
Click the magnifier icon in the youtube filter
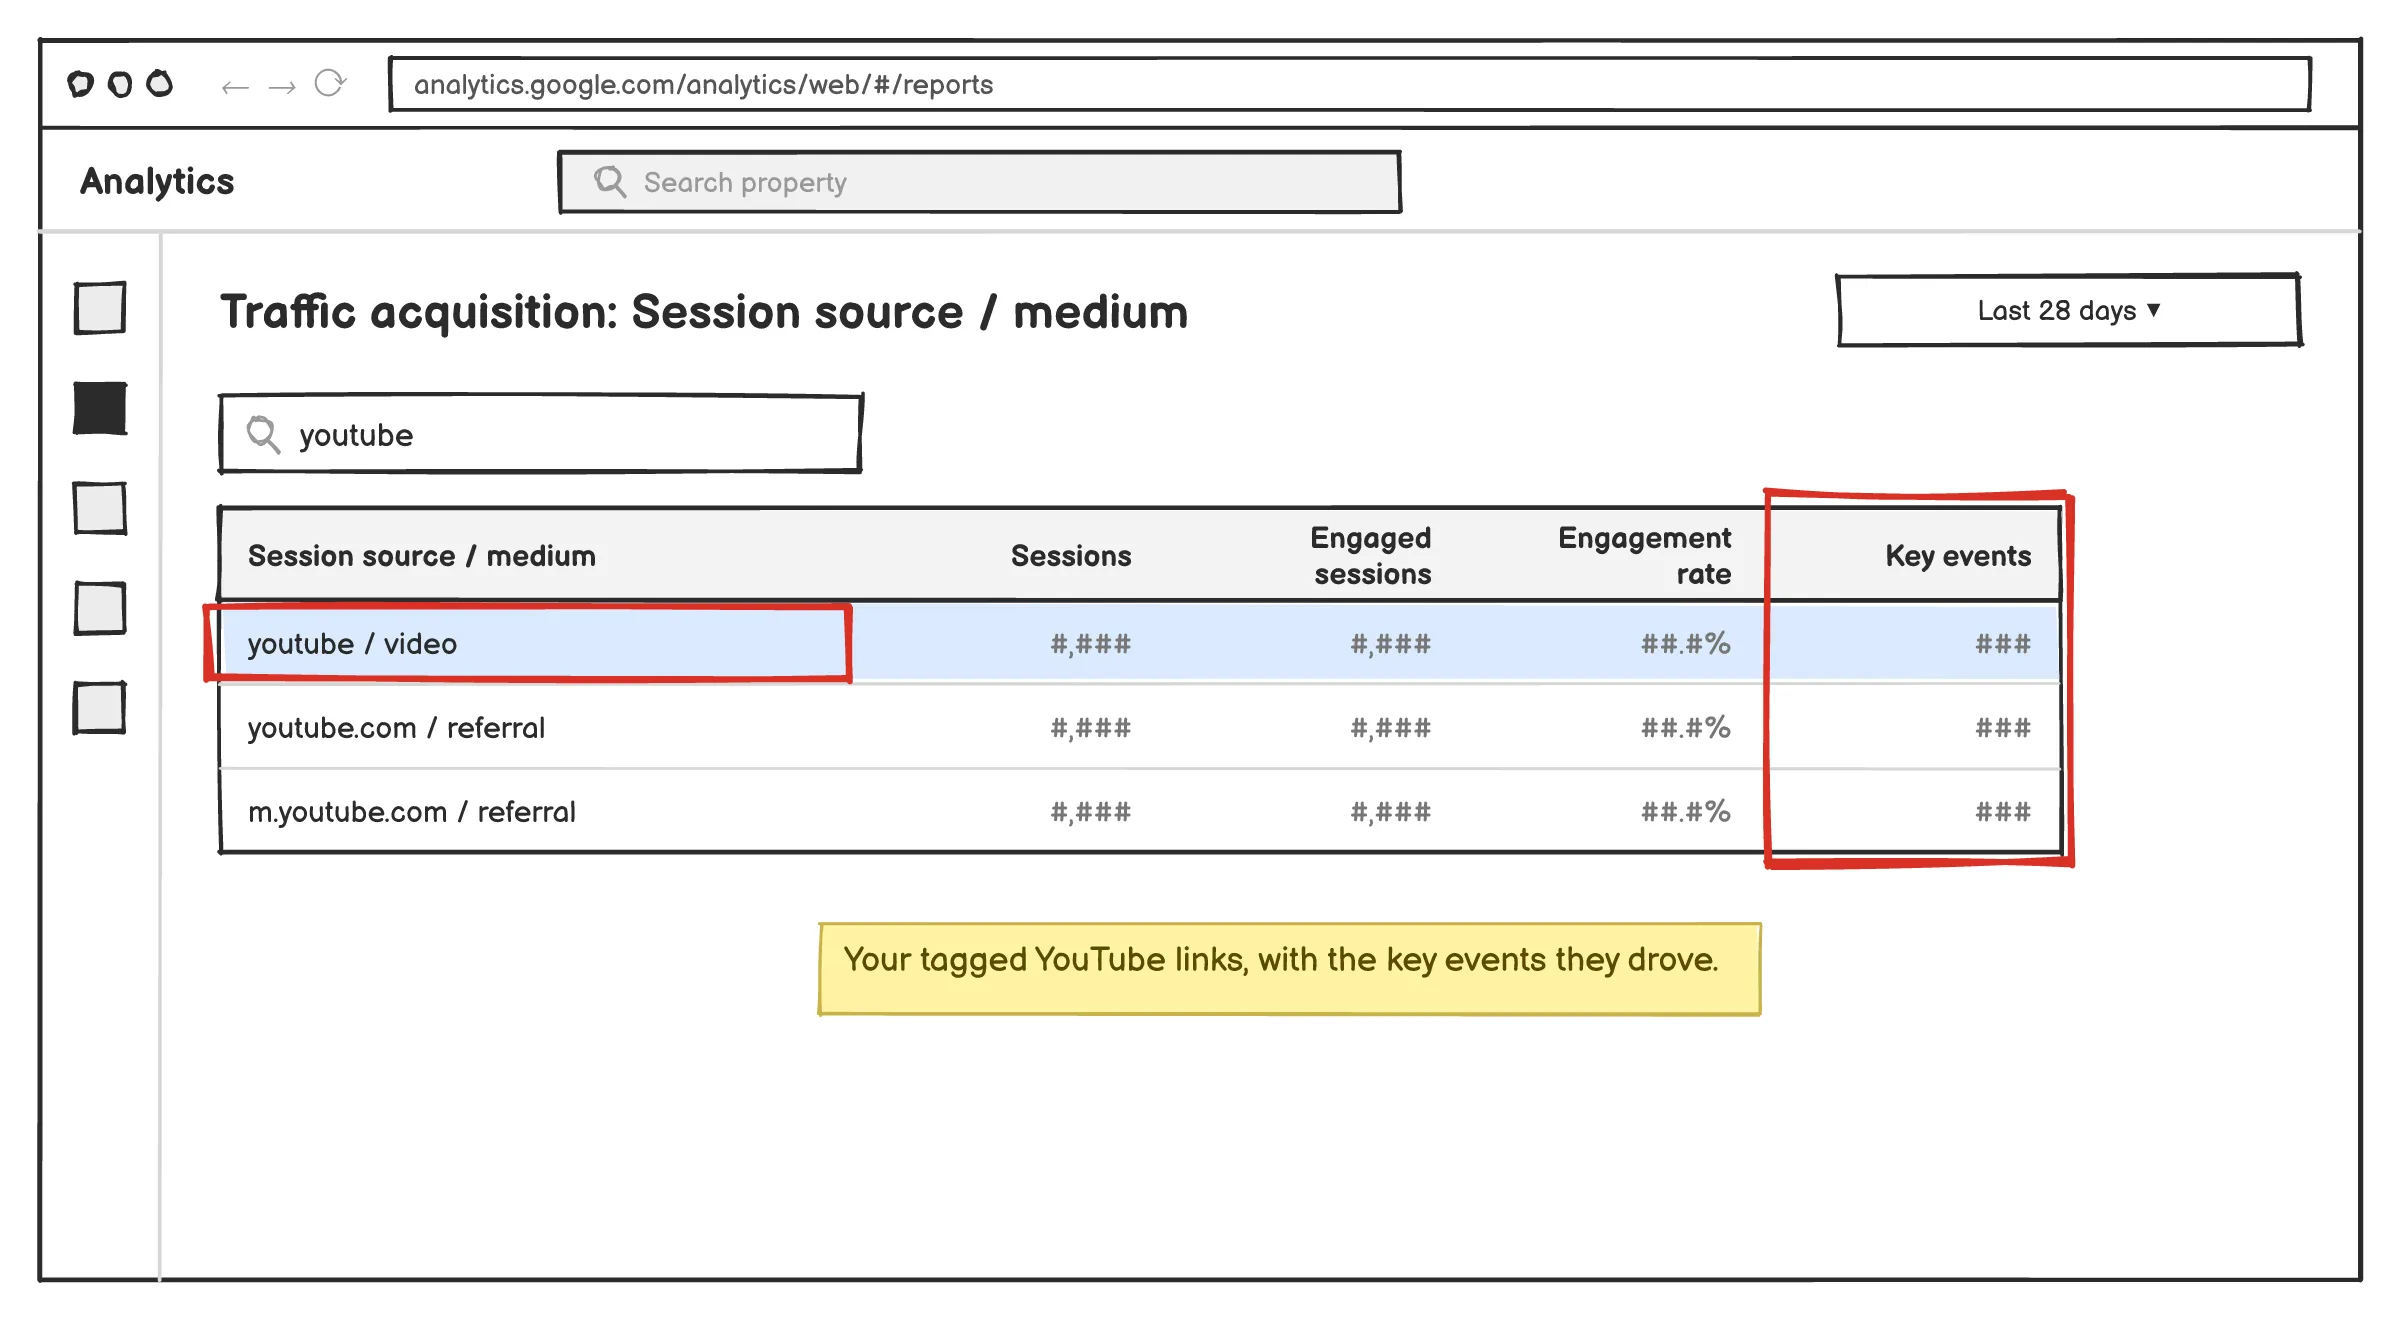(x=264, y=435)
